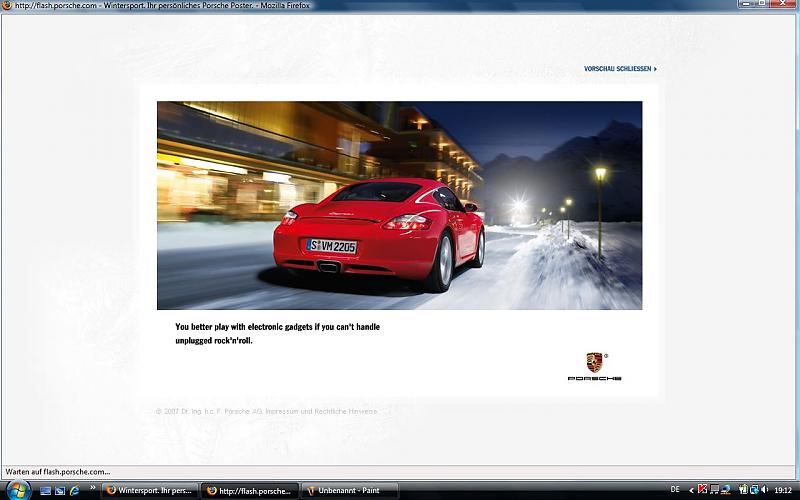The image size is (800, 500).
Task: Click the status bar text Warten auf flash.porsche.com
Action: (x=58, y=472)
